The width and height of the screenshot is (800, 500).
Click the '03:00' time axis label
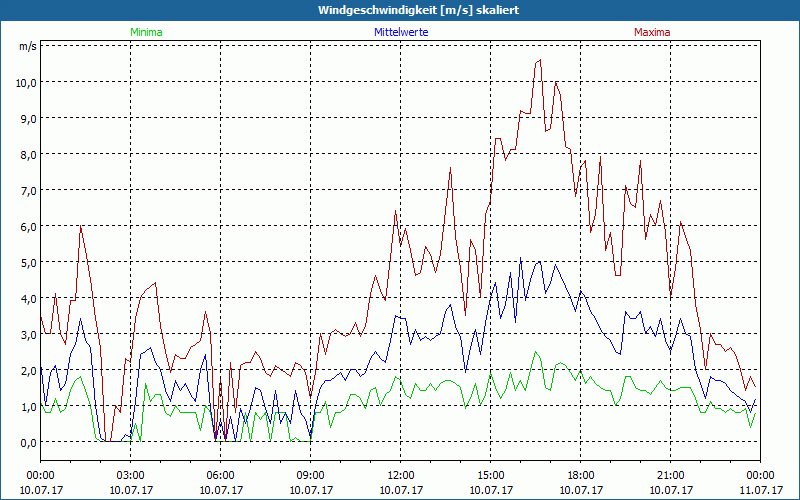click(x=131, y=476)
